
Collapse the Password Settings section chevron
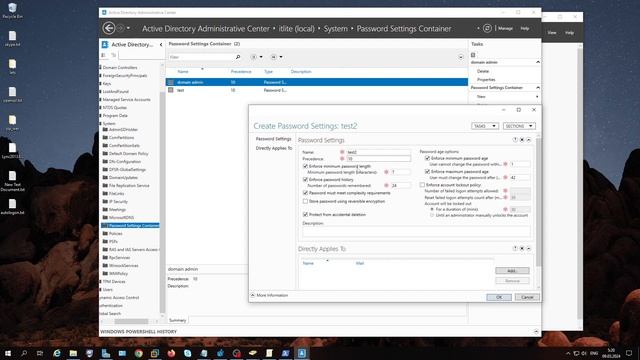pos(529,140)
